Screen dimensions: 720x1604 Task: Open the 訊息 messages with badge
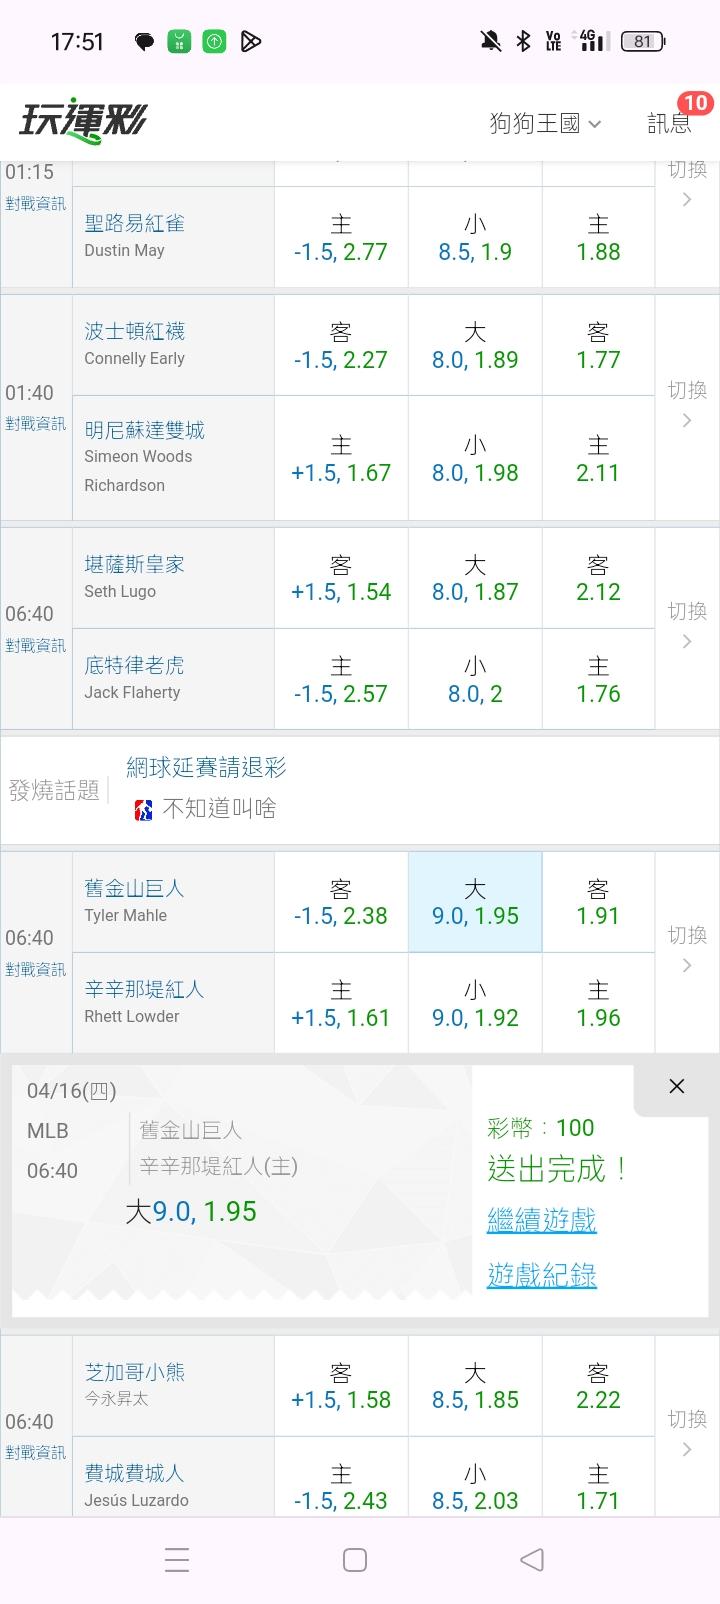(x=670, y=123)
